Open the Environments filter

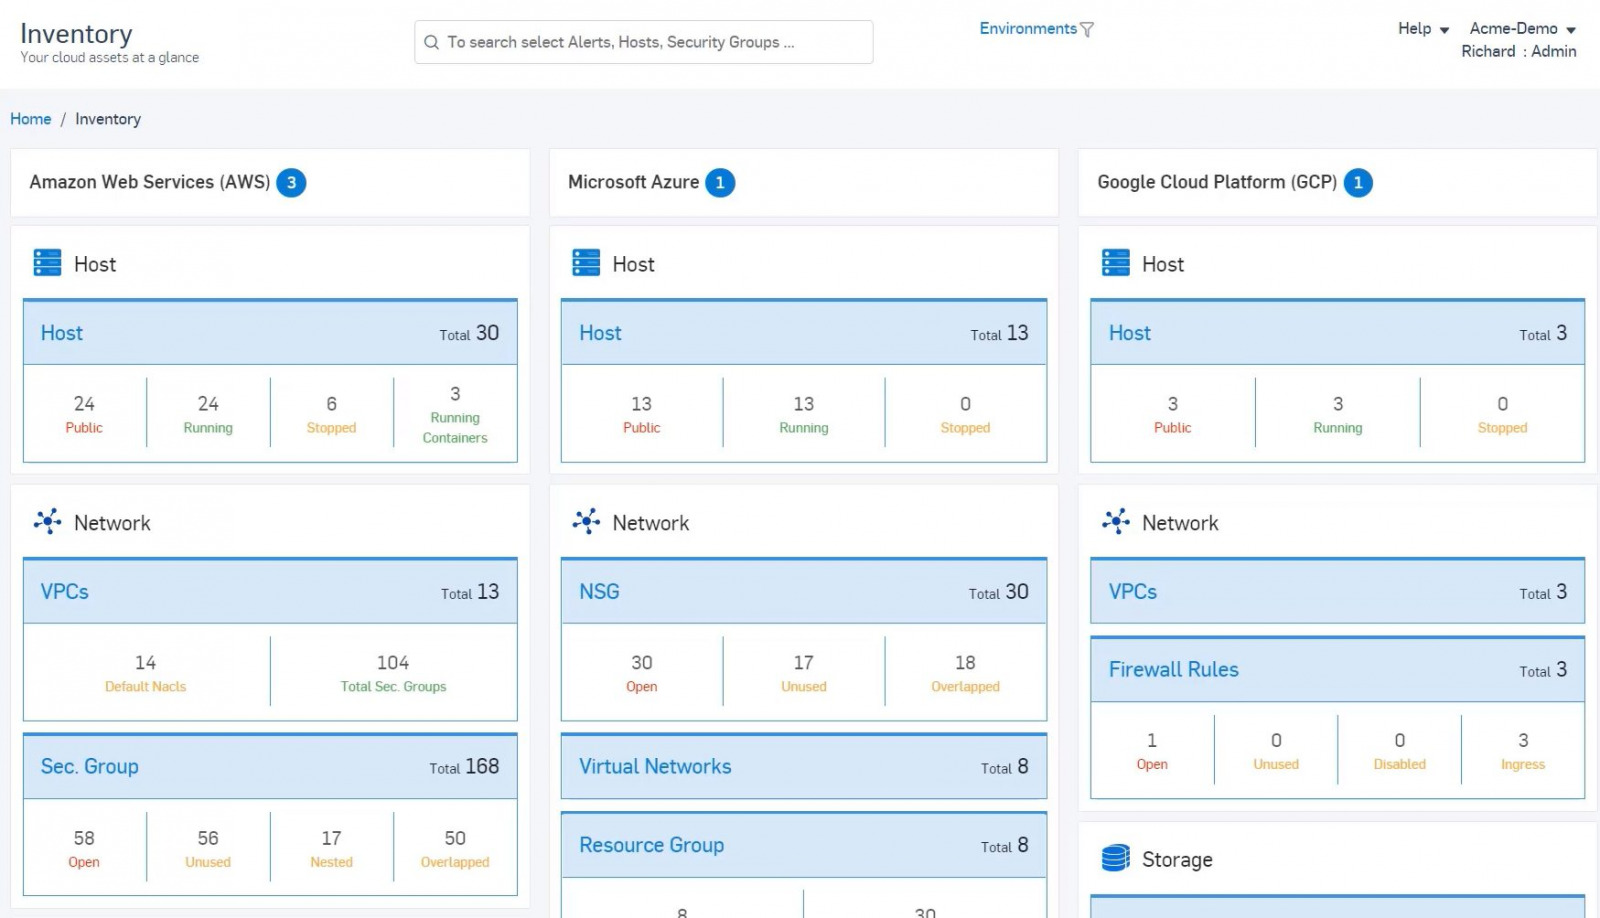(x=1028, y=29)
